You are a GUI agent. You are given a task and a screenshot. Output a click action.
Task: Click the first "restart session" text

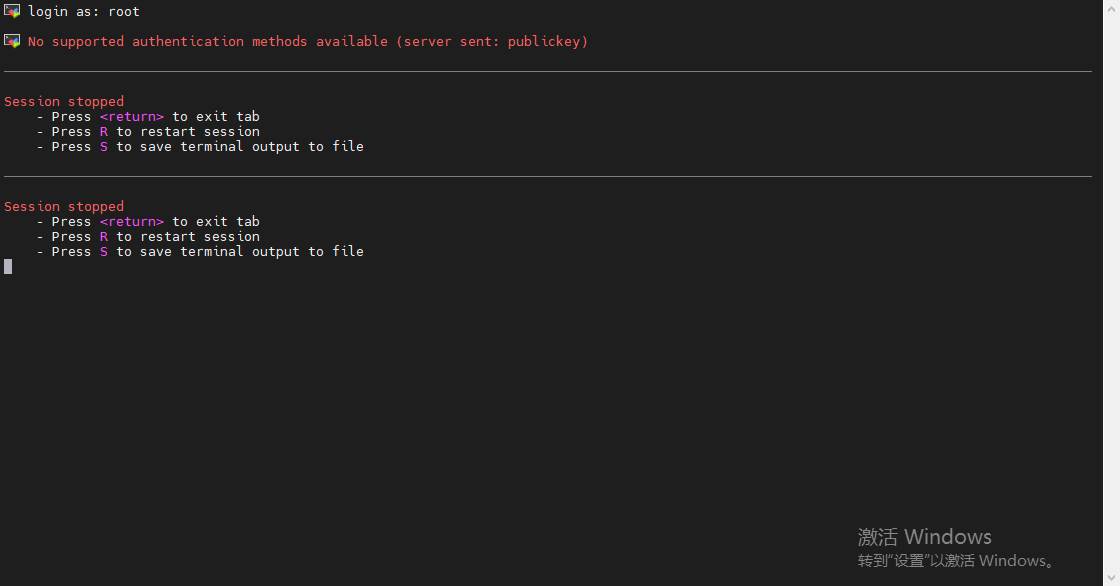(x=200, y=132)
